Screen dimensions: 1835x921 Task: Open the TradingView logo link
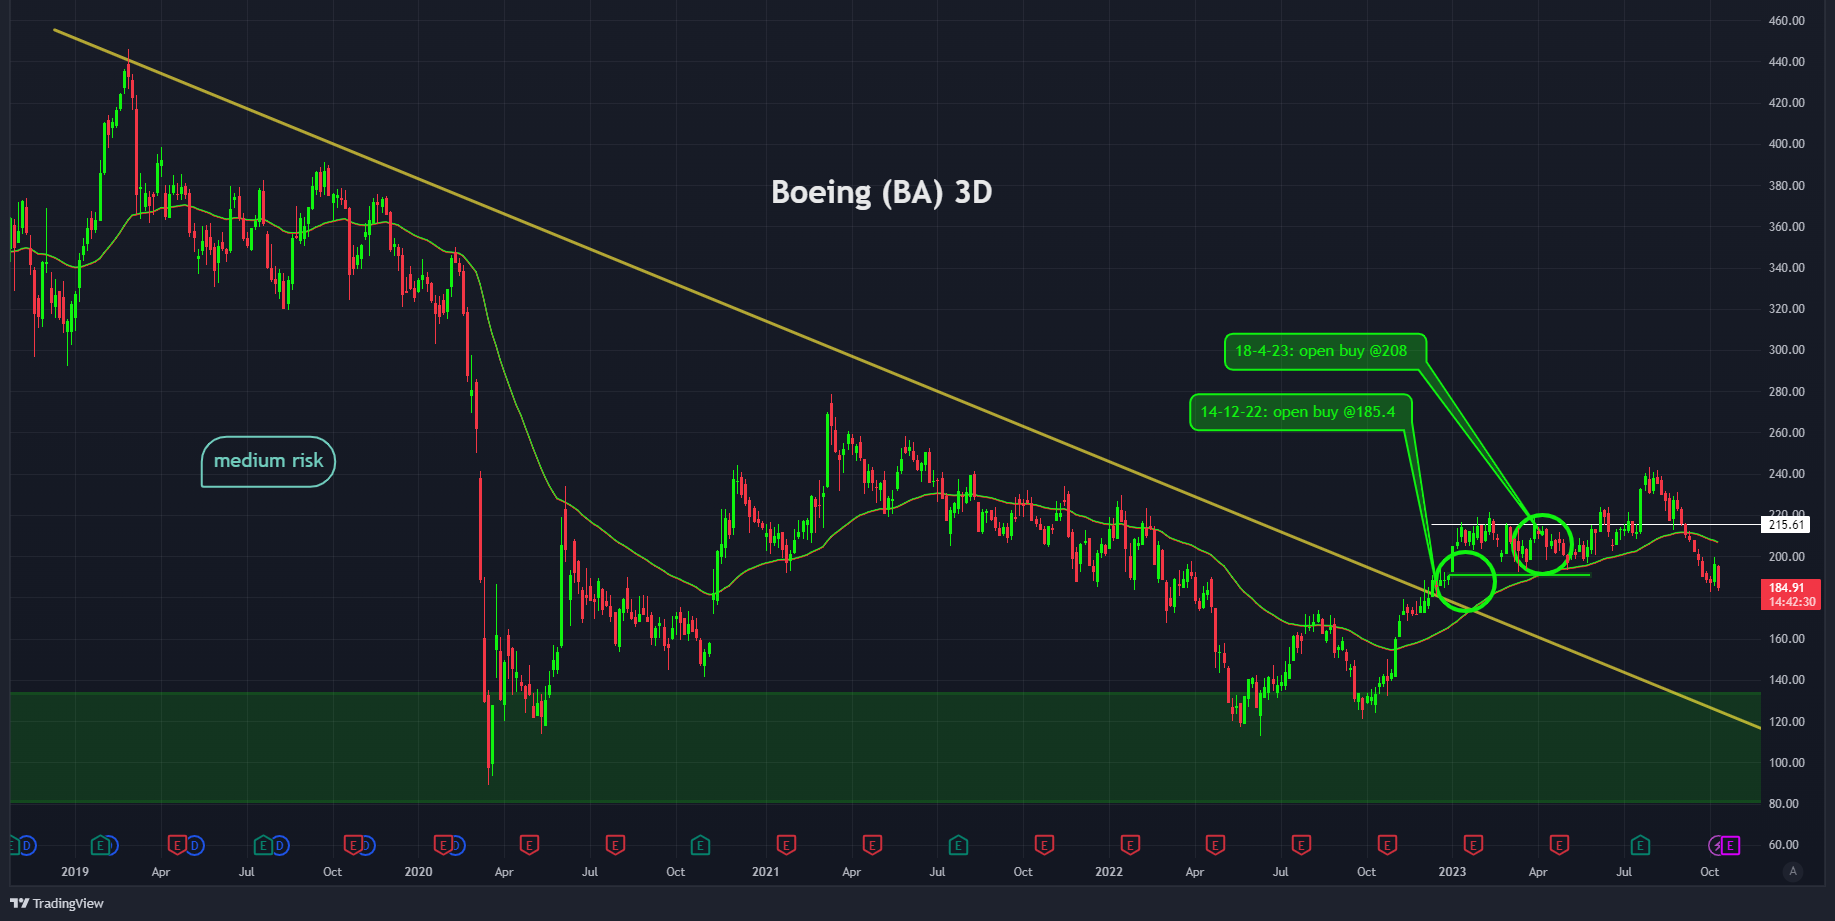pyautogui.click(x=57, y=903)
